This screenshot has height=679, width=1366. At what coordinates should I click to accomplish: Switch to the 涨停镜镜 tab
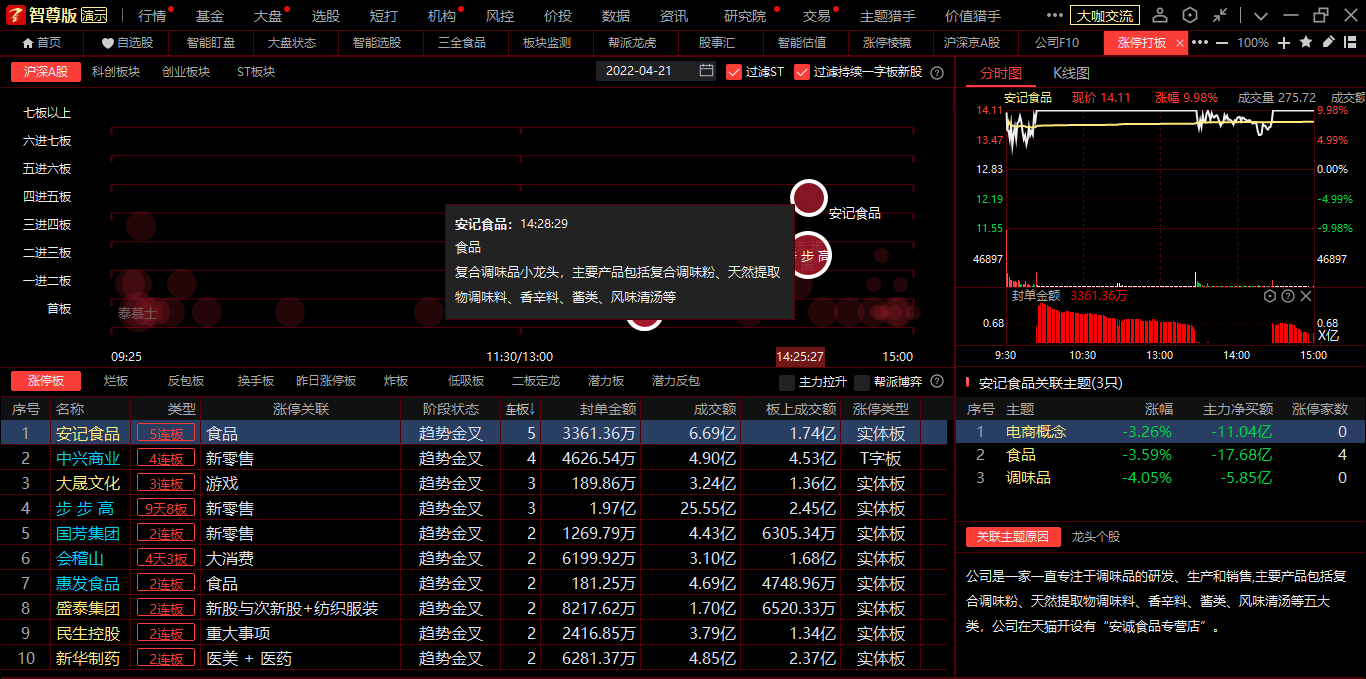(x=886, y=43)
